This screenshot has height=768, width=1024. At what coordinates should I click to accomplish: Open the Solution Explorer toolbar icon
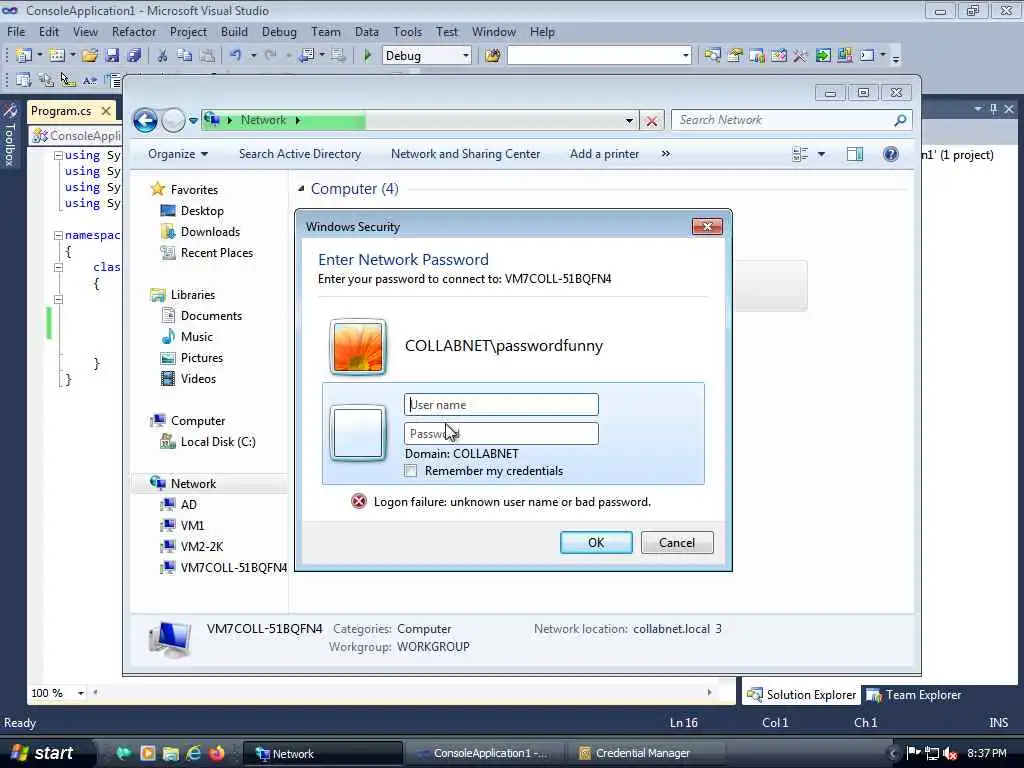712,56
